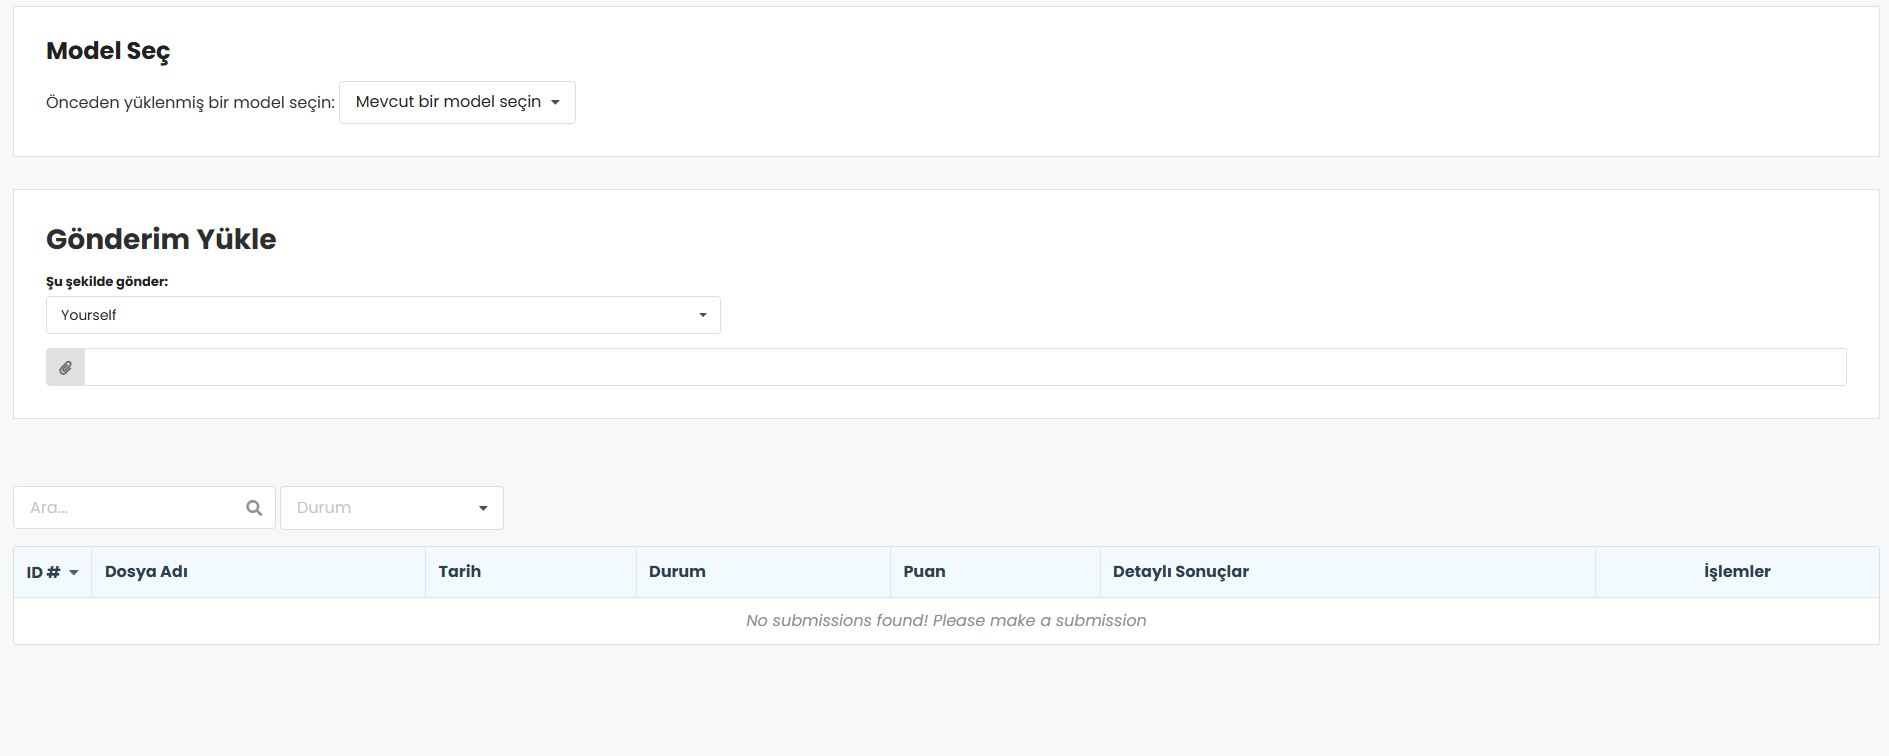Open the Durum status filter dropdown
The width and height of the screenshot is (1889, 756).
pos(392,508)
